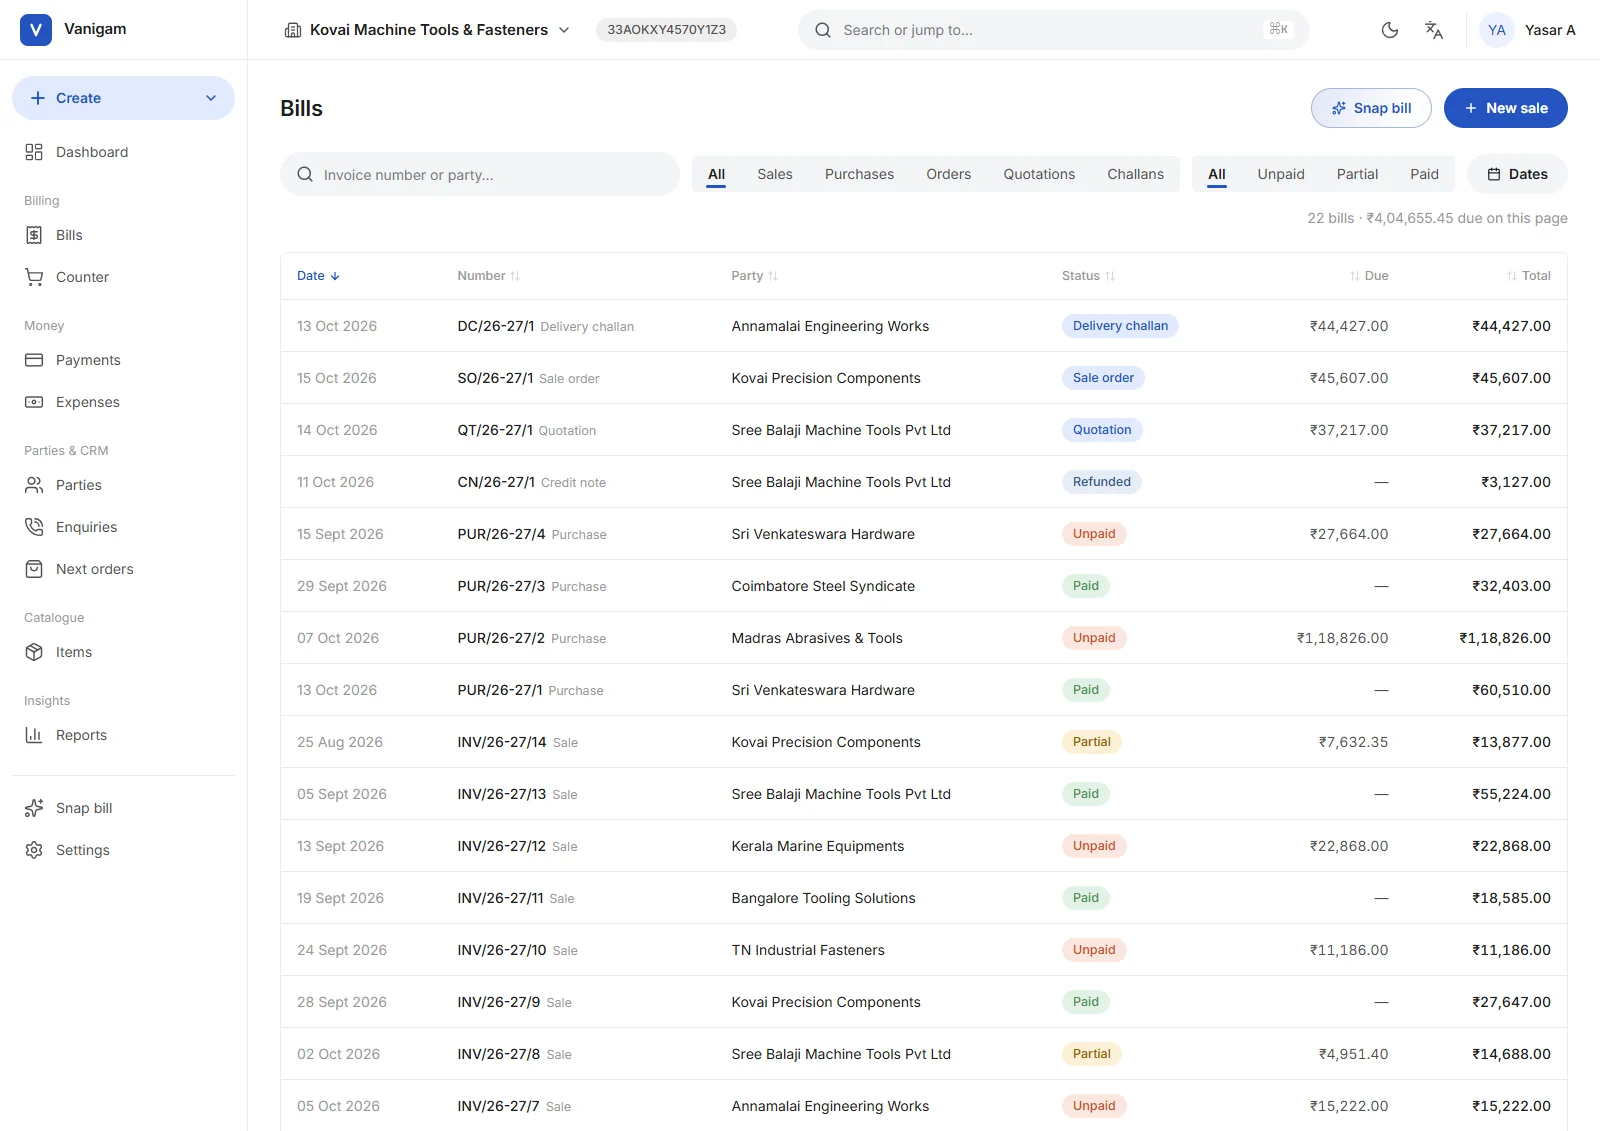This screenshot has height=1131, width=1600.
Task: Toggle dark mode moon icon
Action: [x=1390, y=30]
